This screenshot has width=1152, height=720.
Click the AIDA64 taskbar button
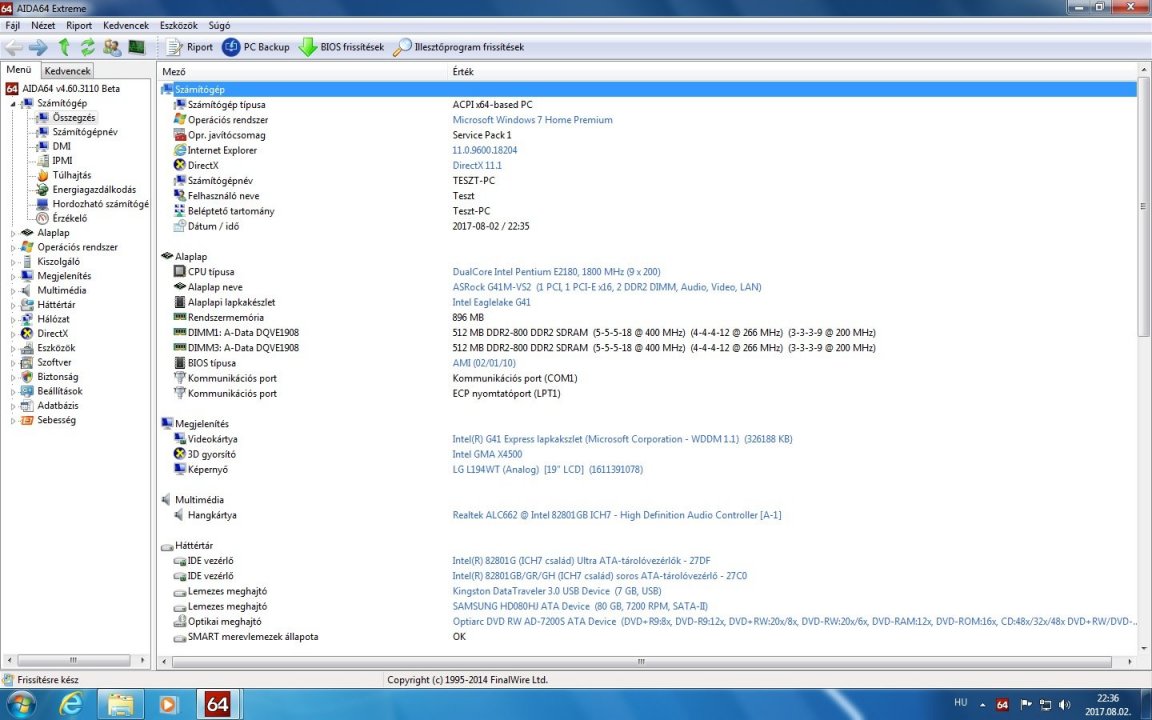(217, 705)
